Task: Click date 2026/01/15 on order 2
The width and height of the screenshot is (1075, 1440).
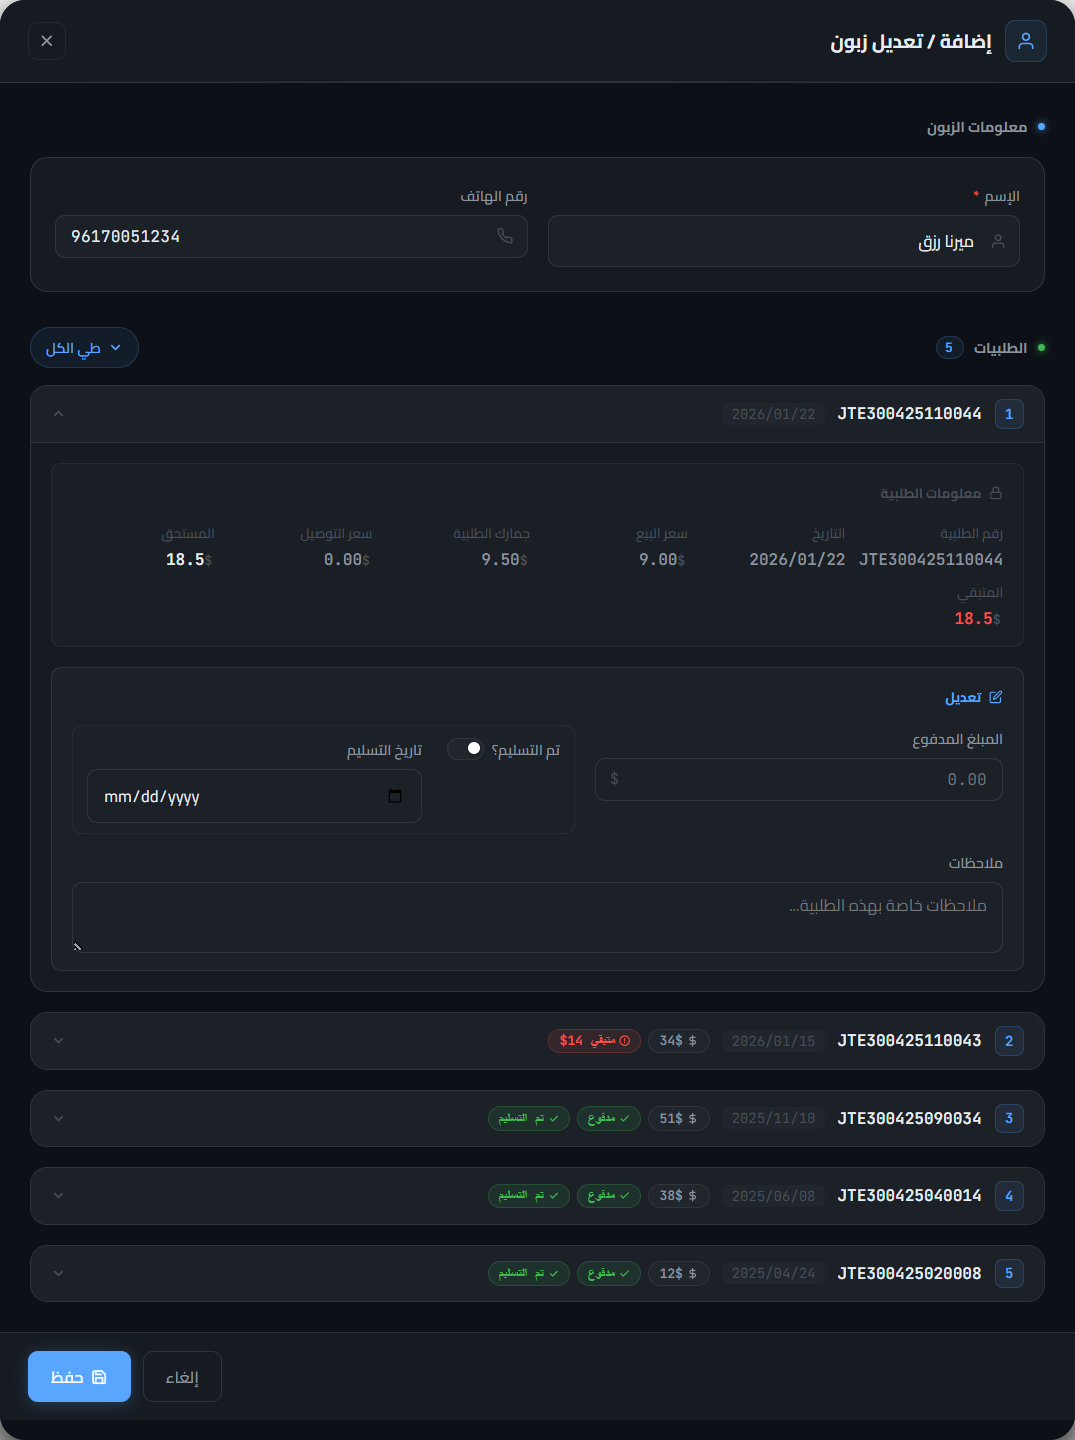Action: pyautogui.click(x=773, y=1041)
